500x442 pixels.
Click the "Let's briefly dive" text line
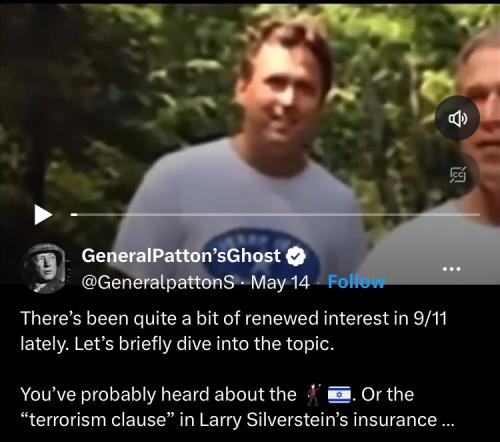177,344
